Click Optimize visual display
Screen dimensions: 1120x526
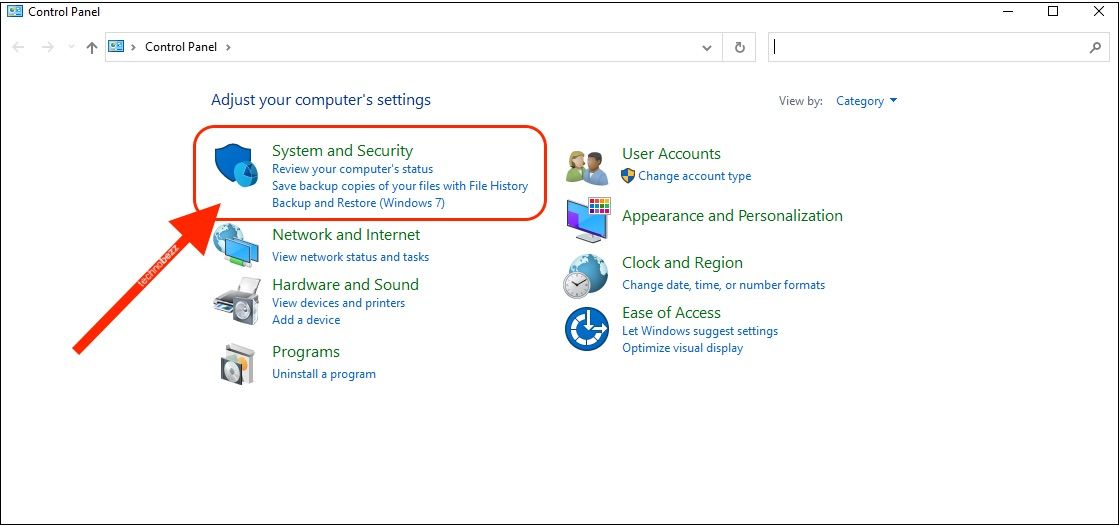coord(683,348)
